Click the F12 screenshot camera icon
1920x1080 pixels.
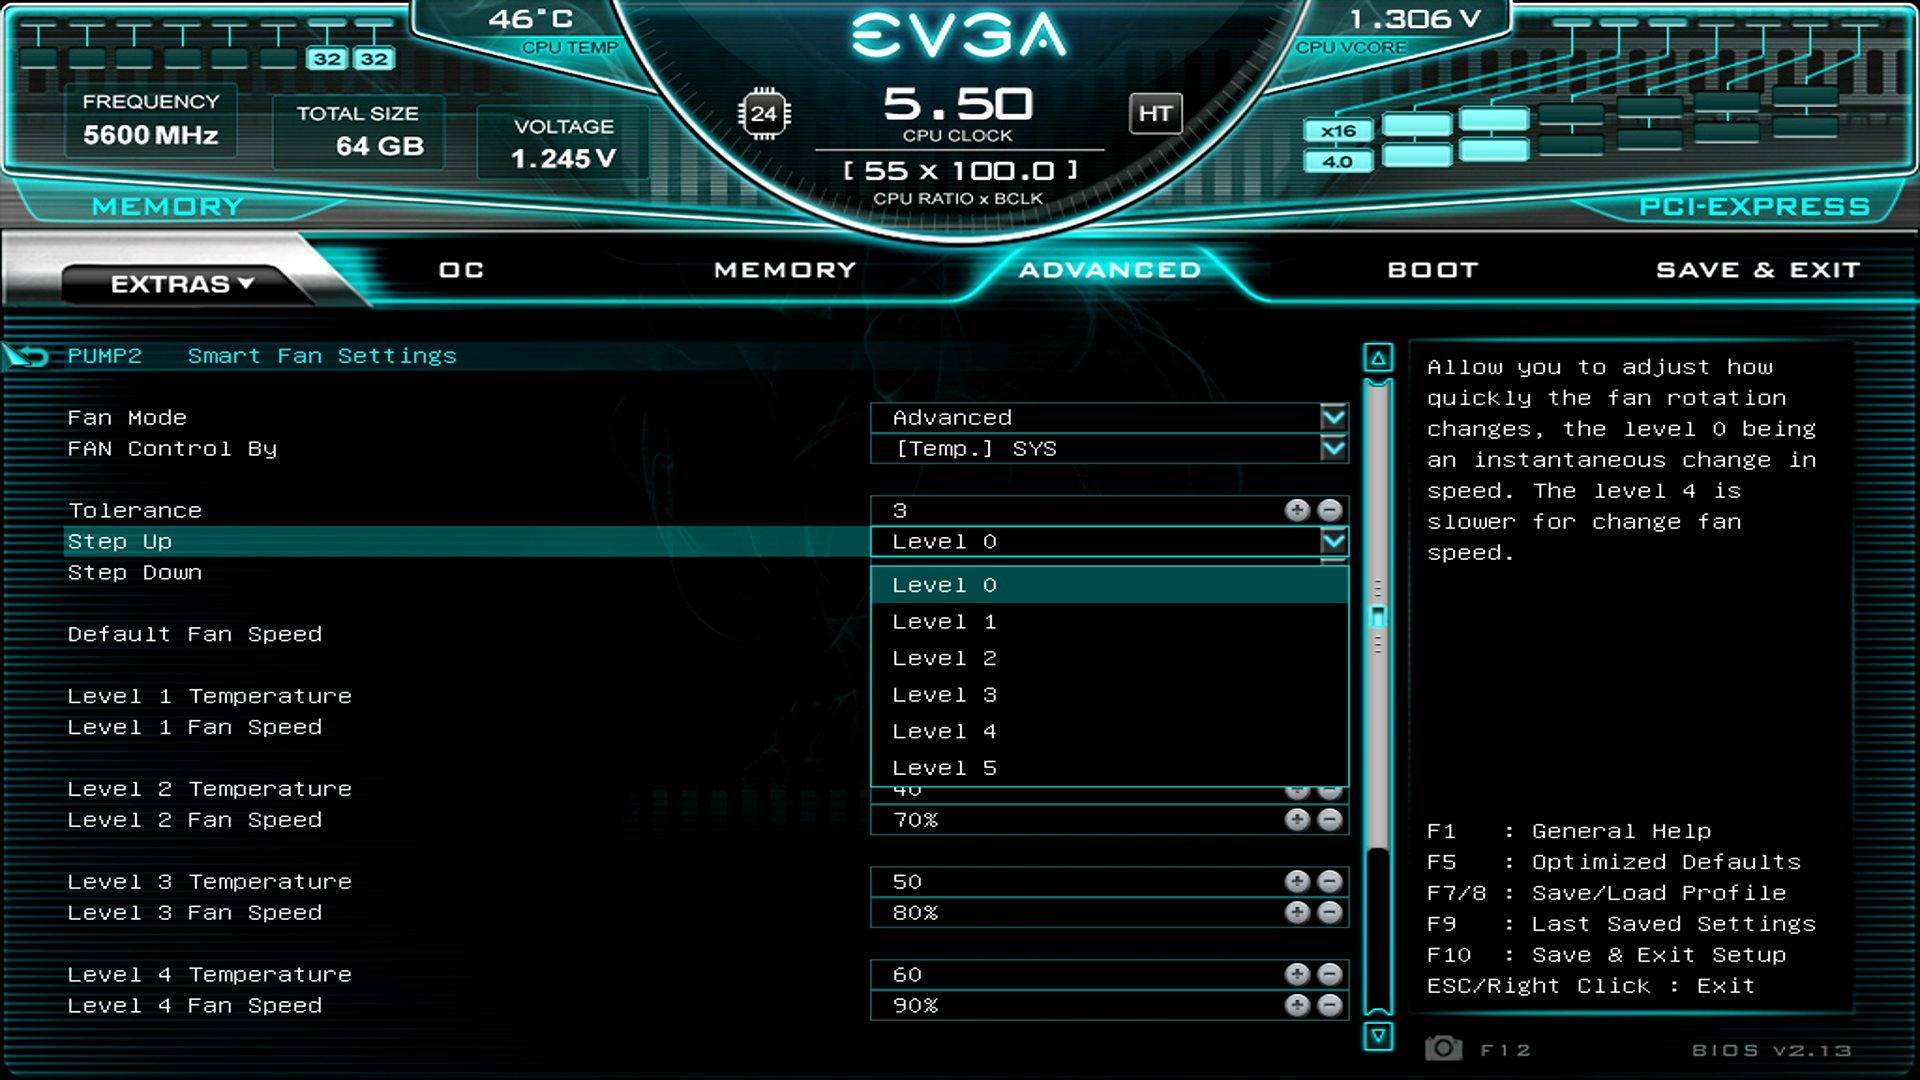point(1443,1049)
